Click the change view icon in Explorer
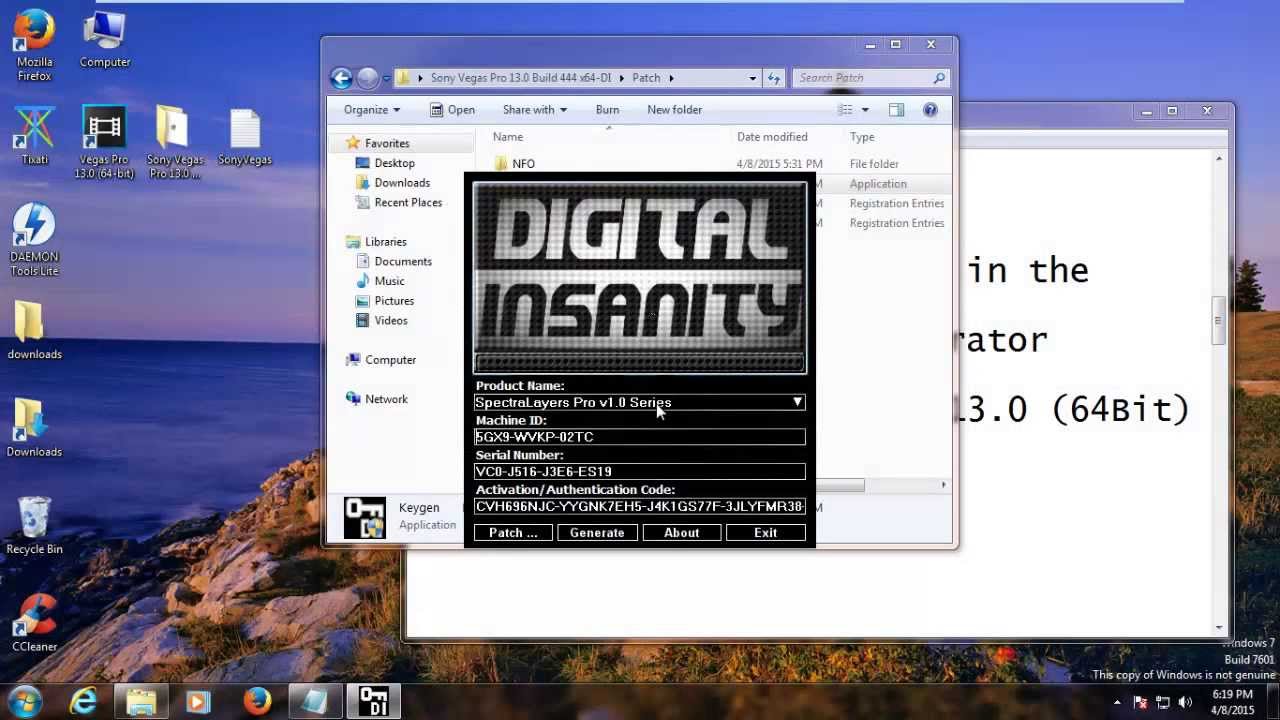The image size is (1280, 720). [x=845, y=110]
